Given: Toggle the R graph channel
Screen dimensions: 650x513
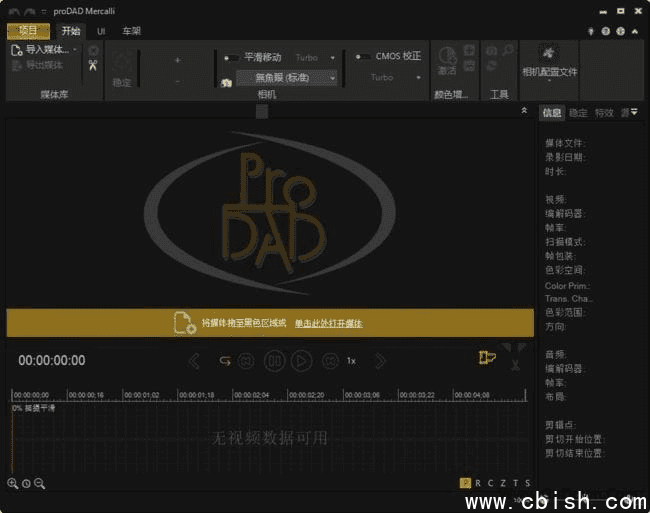Looking at the screenshot, I should (x=478, y=483).
